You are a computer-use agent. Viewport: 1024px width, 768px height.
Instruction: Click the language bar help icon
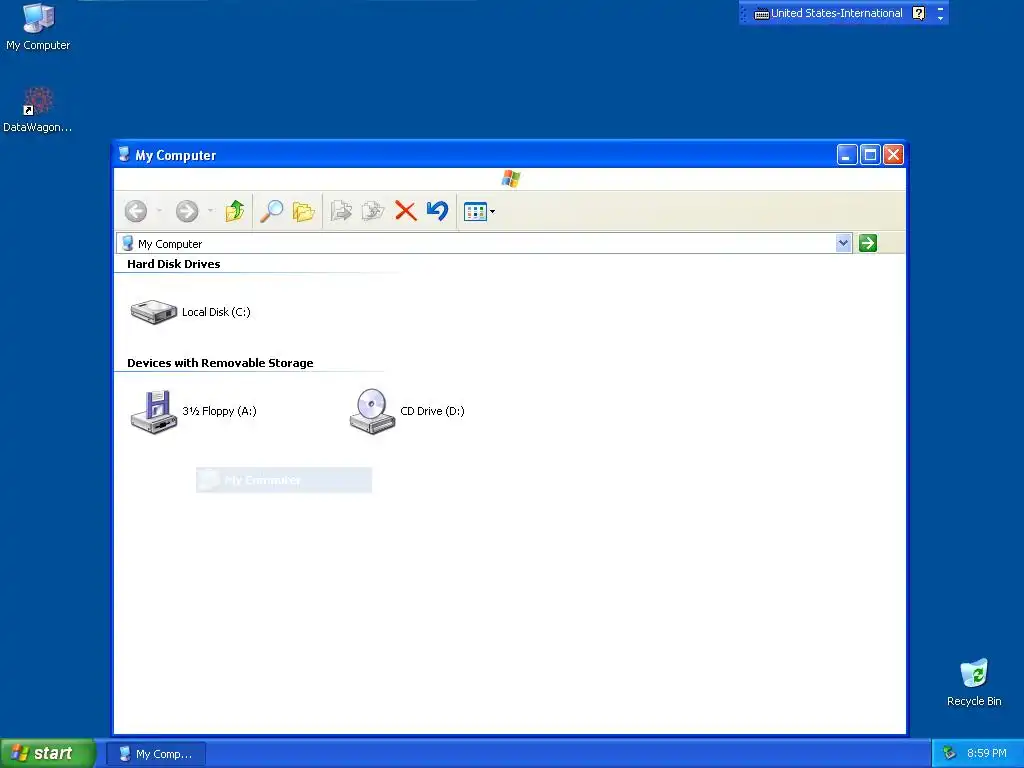click(918, 13)
